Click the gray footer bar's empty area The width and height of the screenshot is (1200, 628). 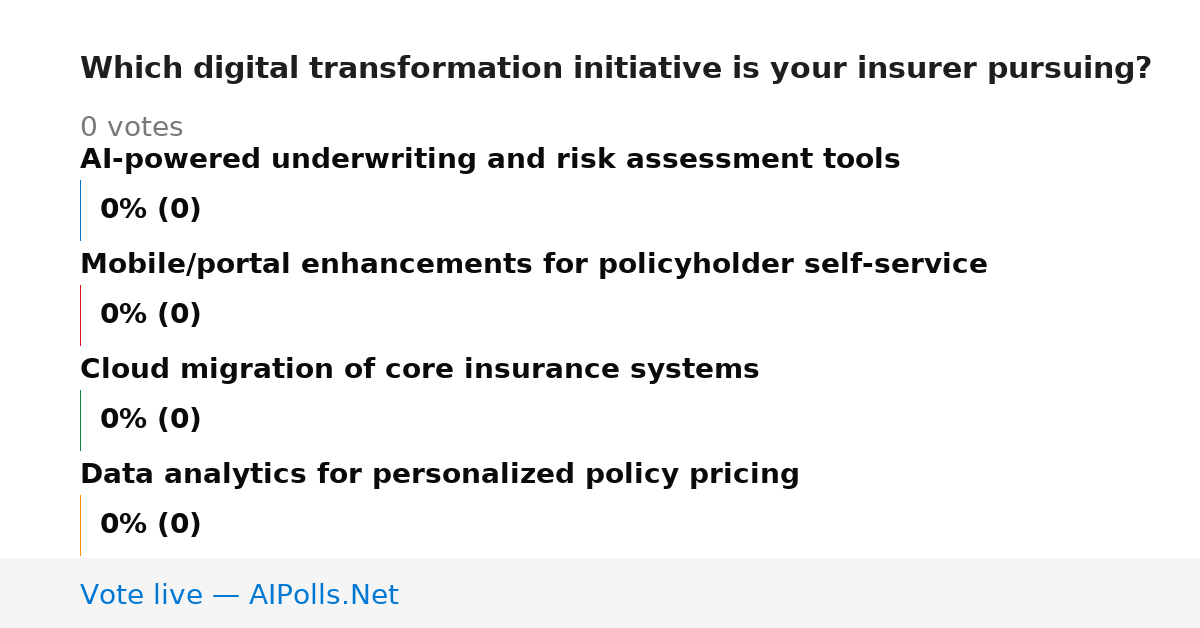pyautogui.click(x=800, y=593)
